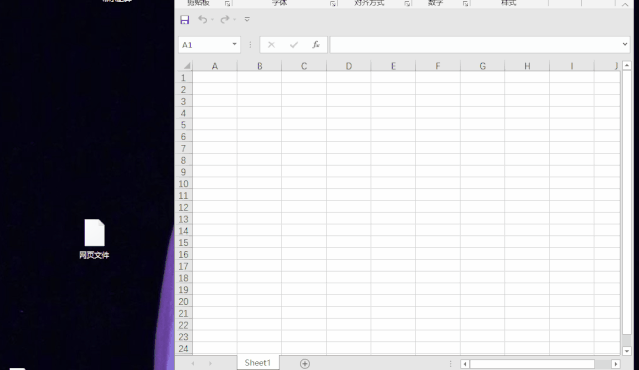This screenshot has width=639, height=370.
Task: Select row 10 header
Action: coord(183,184)
